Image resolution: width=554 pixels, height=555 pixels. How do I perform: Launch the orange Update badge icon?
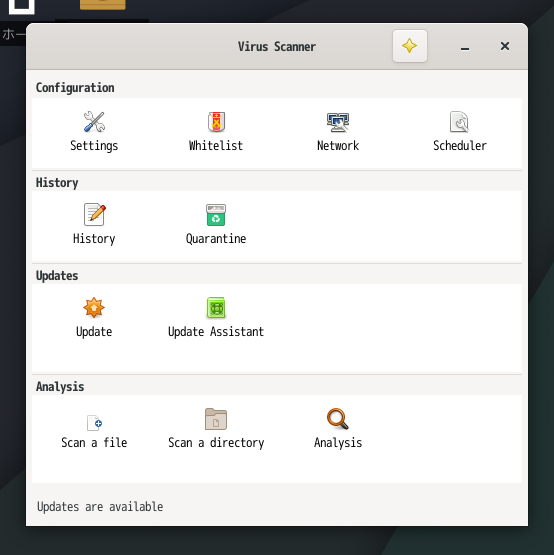tap(94, 307)
